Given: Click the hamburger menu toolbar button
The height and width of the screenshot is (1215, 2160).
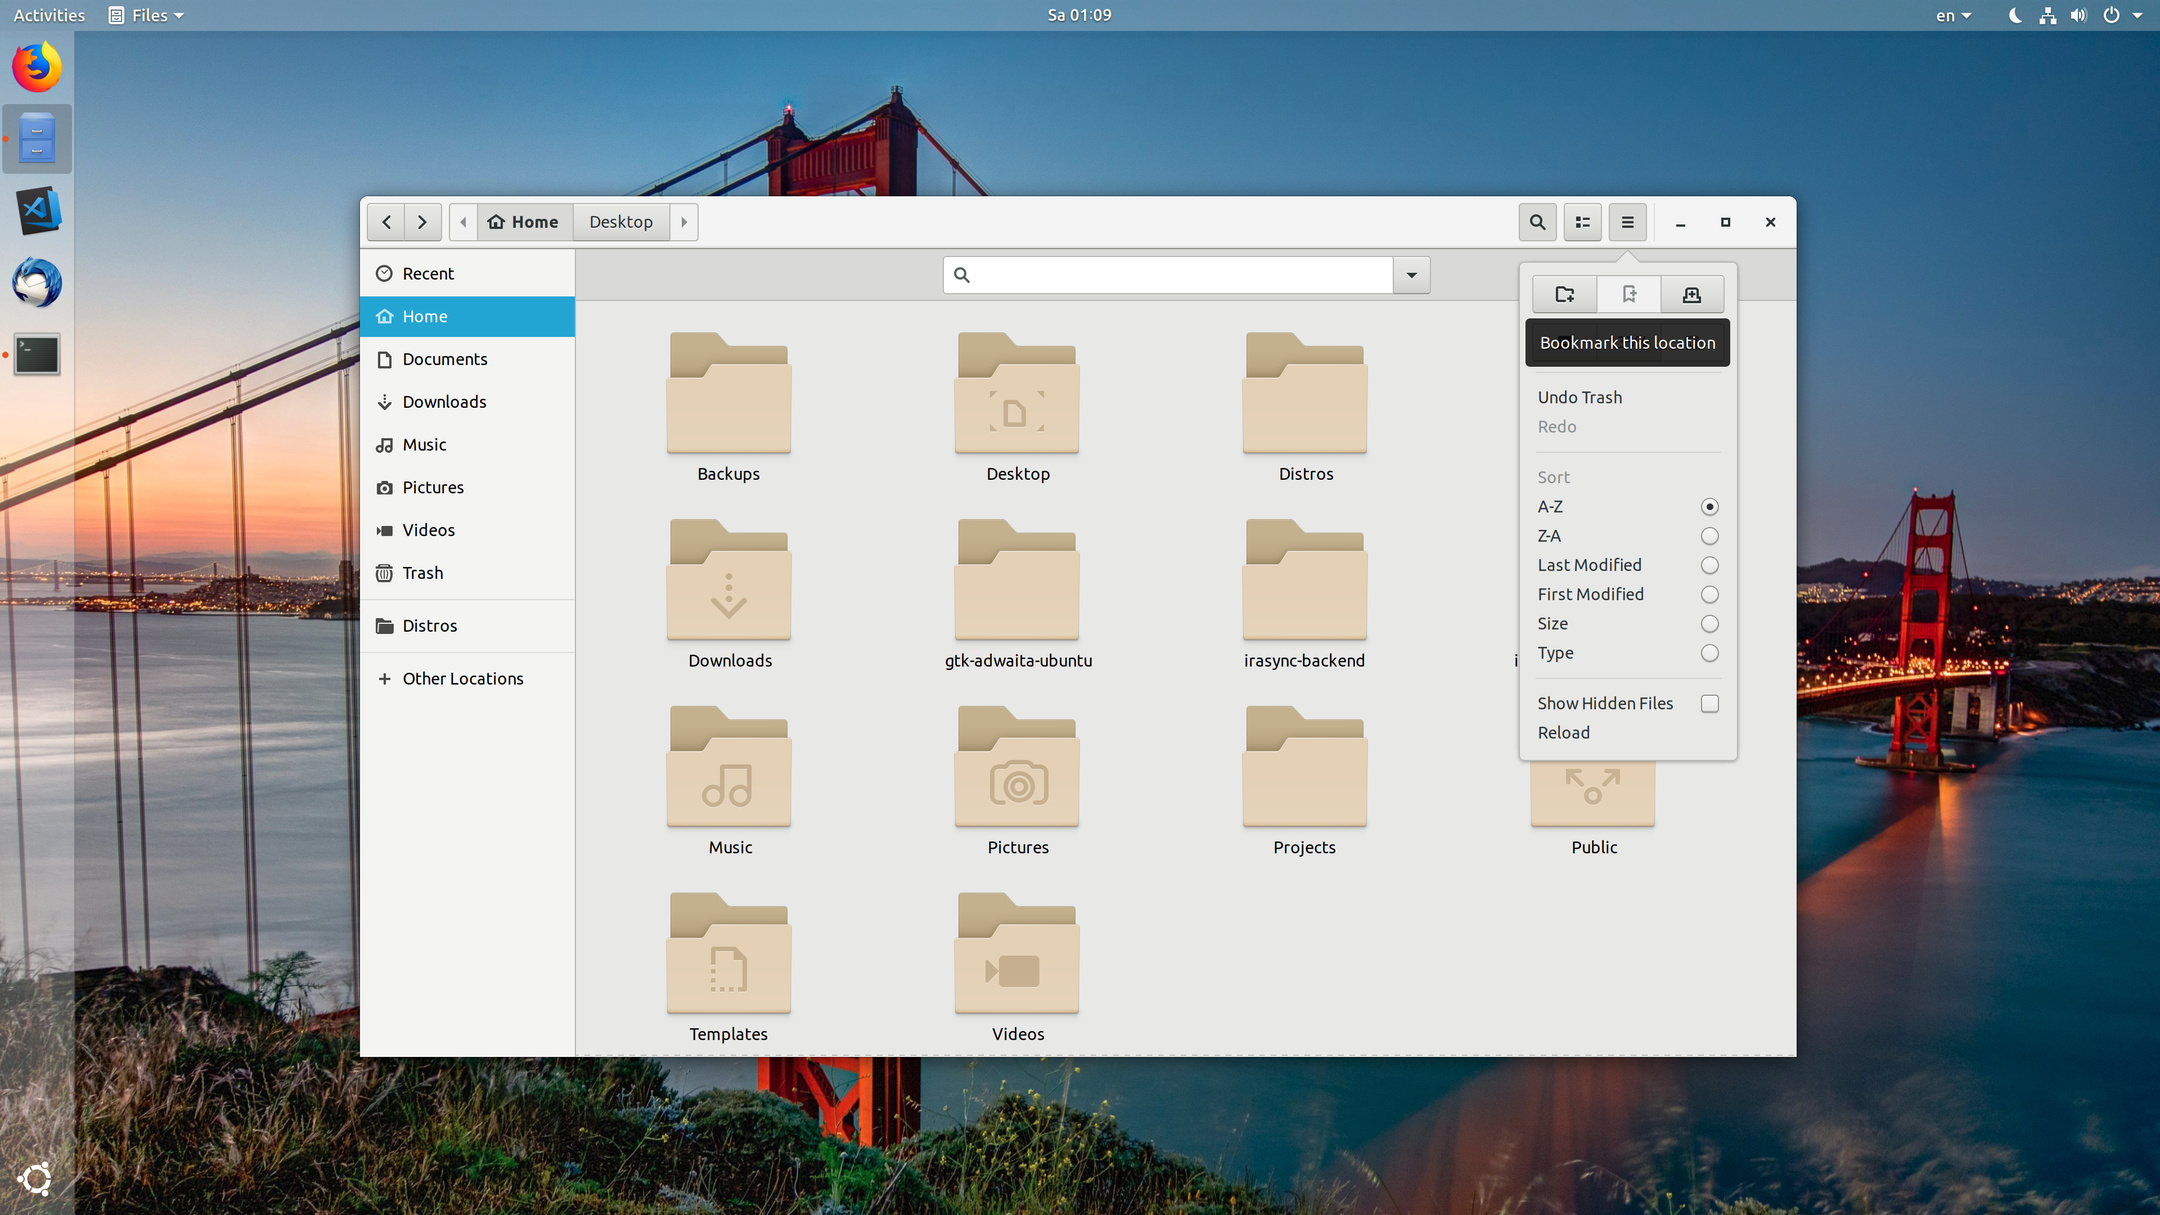Looking at the screenshot, I should [x=1627, y=222].
